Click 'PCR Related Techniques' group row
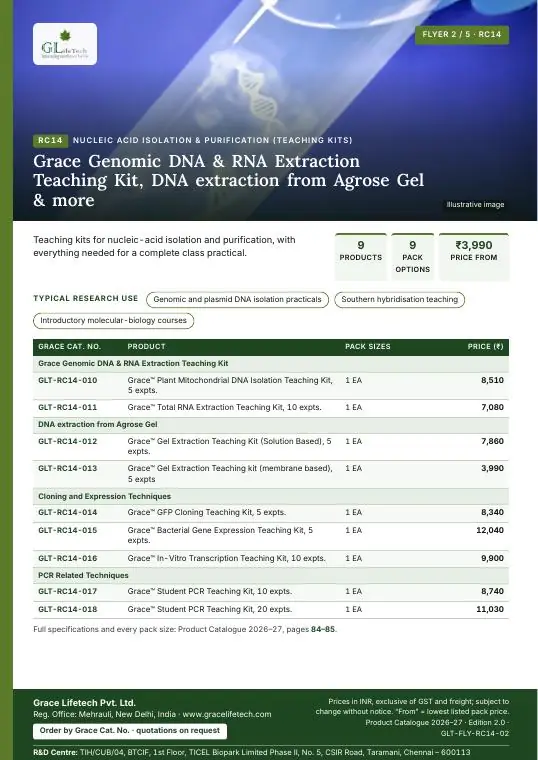Screen dimensions: 538x760 click(271, 576)
